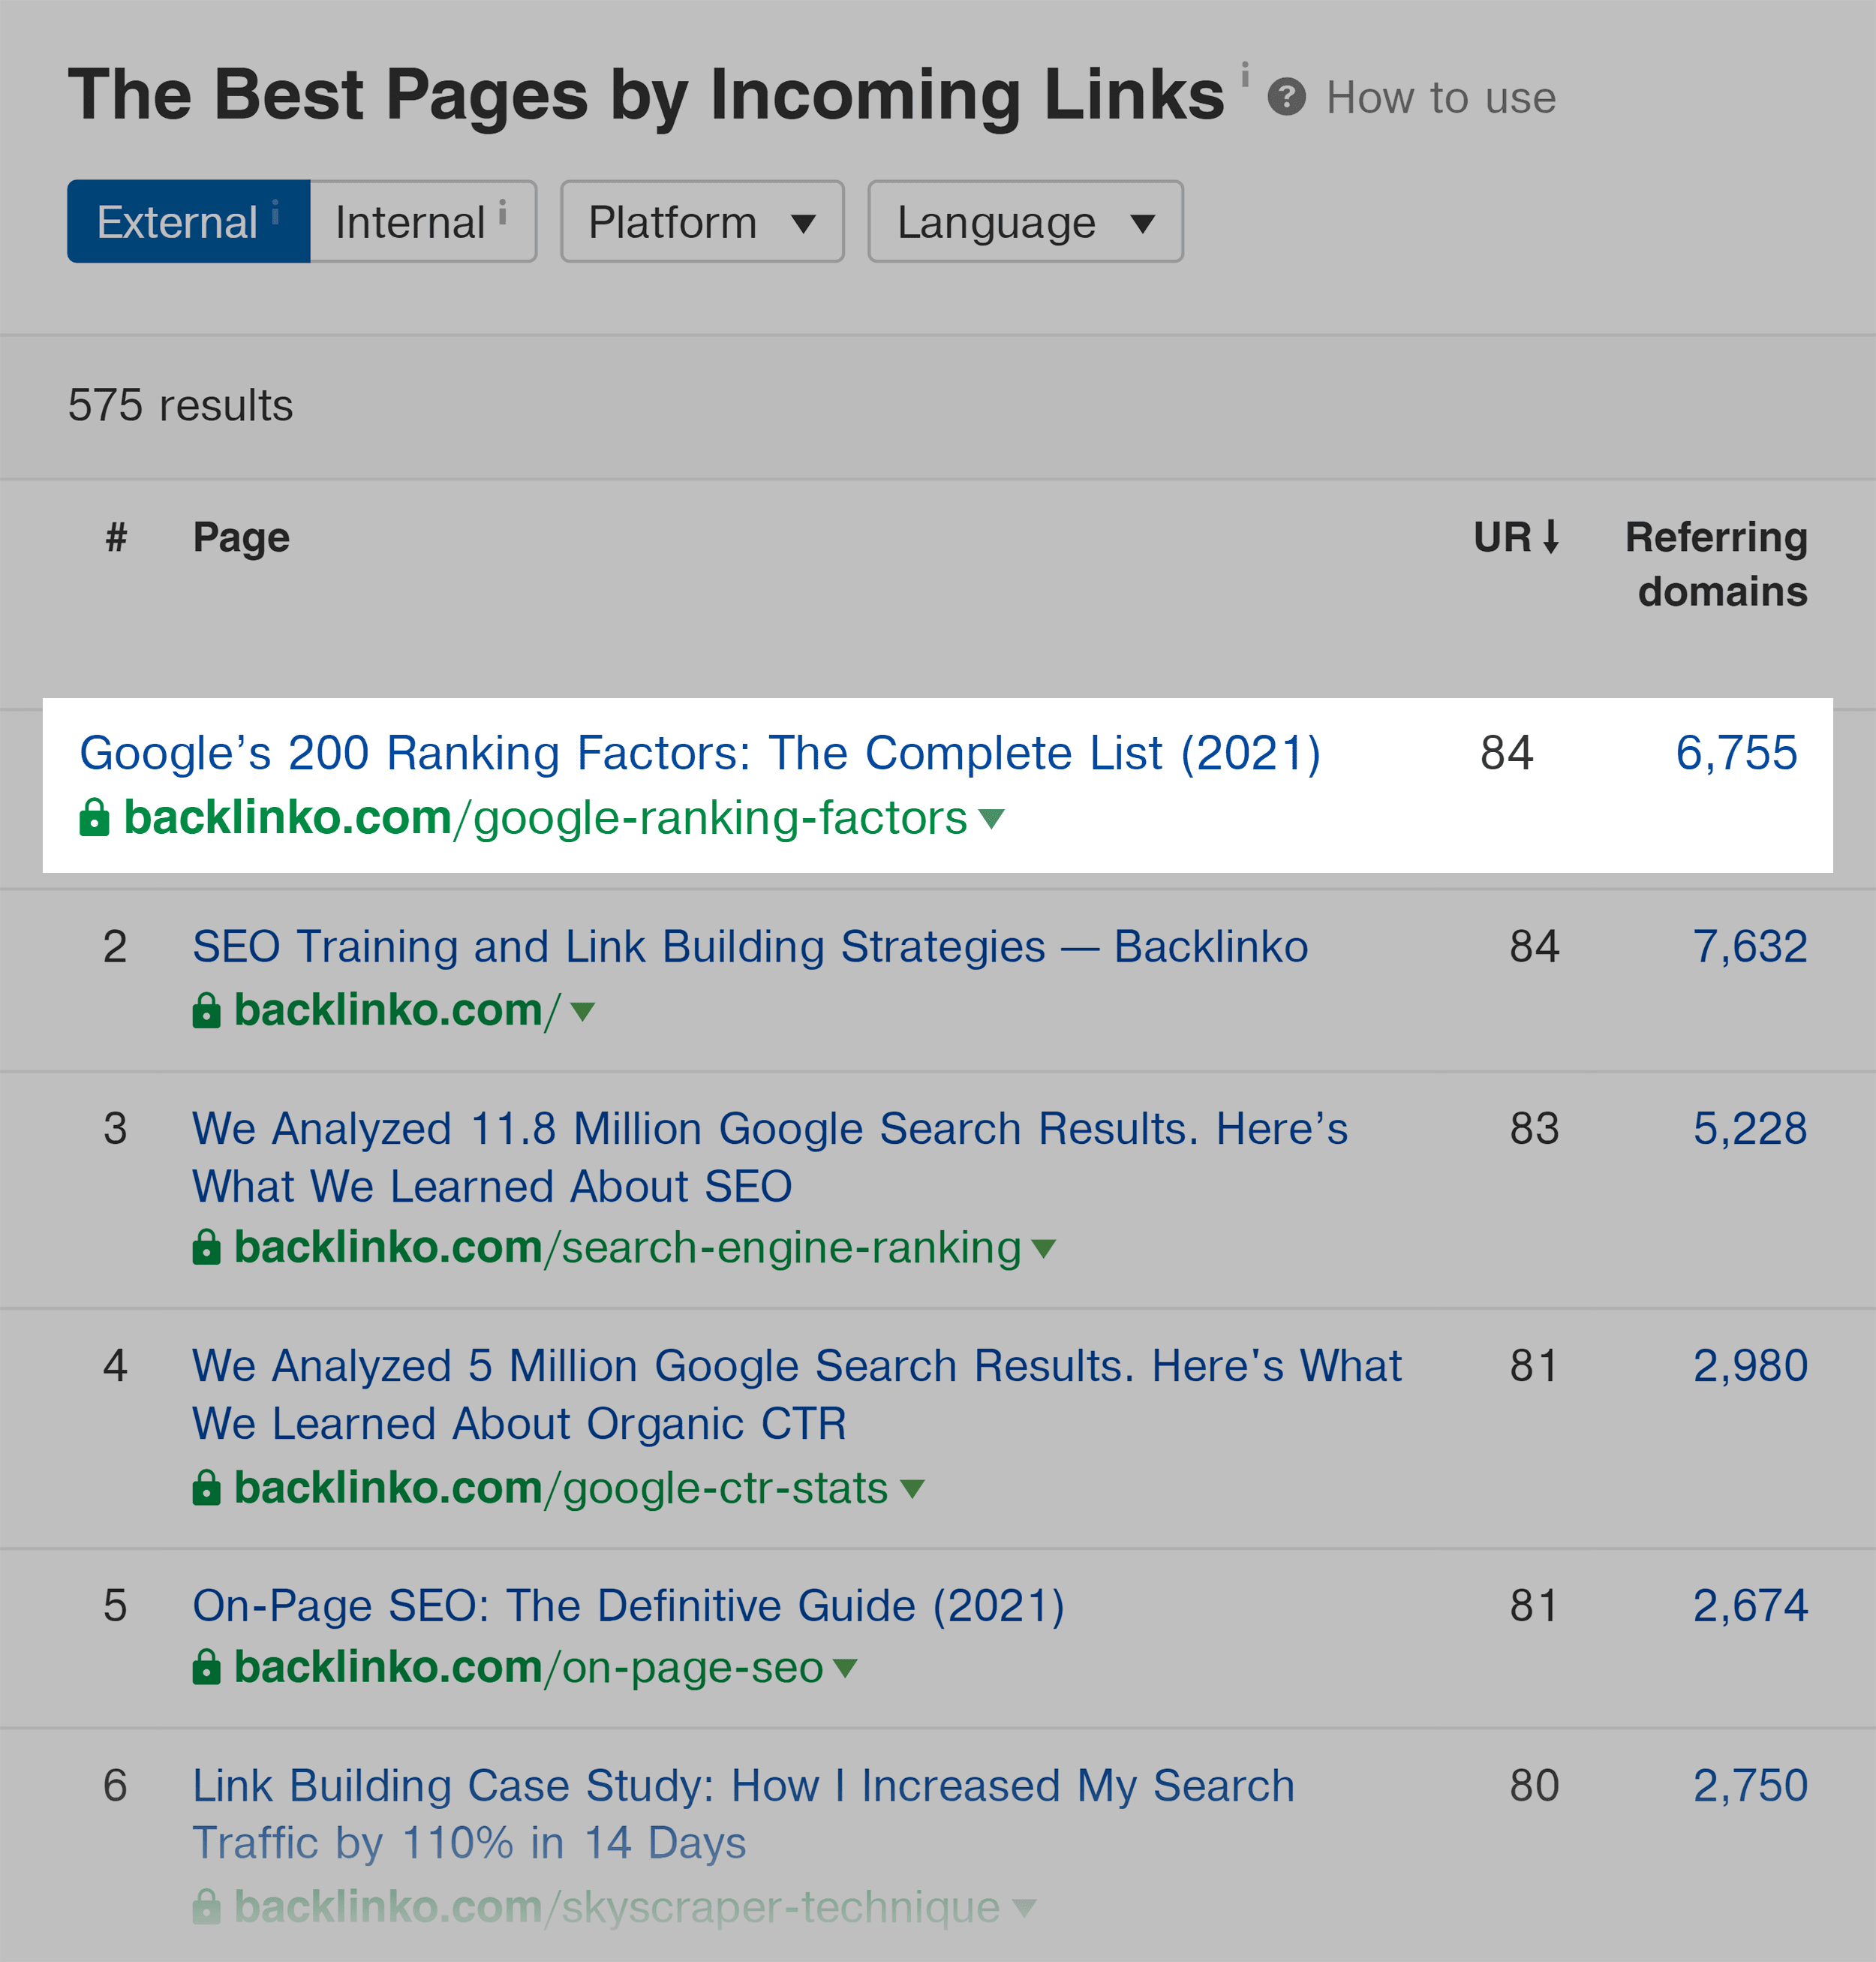Open the How to use link

pyautogui.click(x=1440, y=98)
